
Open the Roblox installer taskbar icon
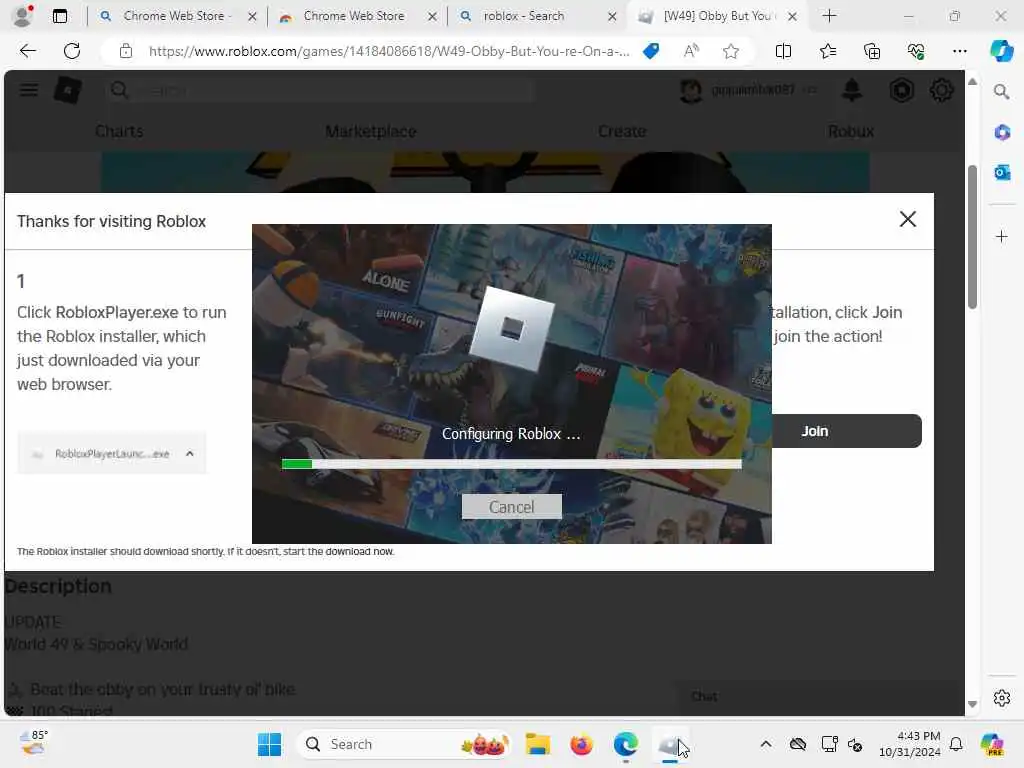tap(669, 744)
